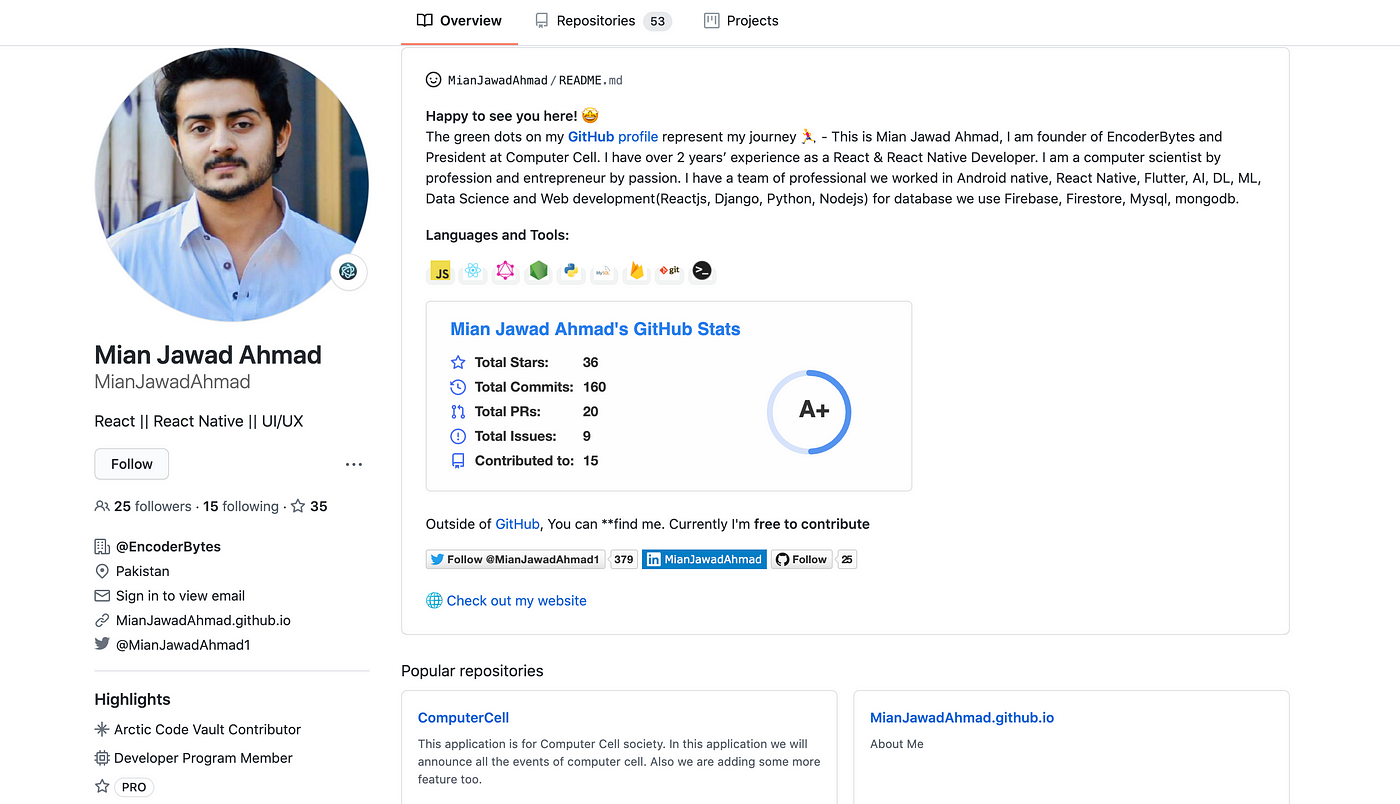Click the 25 count beside GitHub Follow

point(847,559)
